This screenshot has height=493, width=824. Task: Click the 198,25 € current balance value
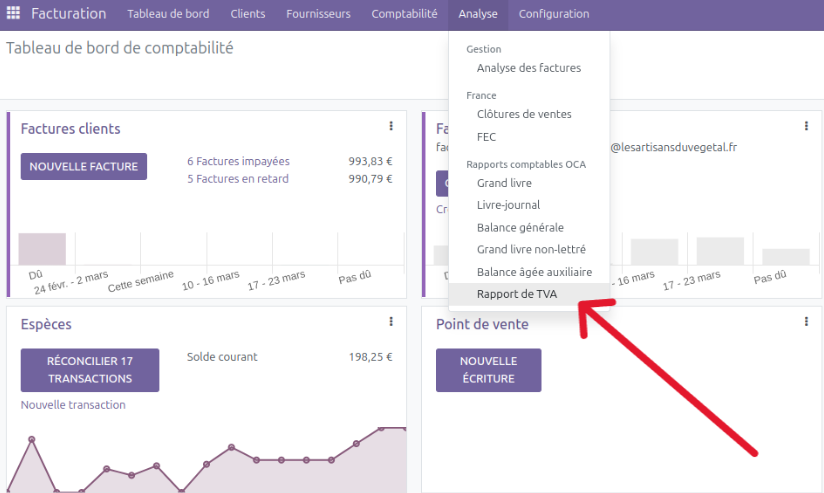tap(370, 357)
